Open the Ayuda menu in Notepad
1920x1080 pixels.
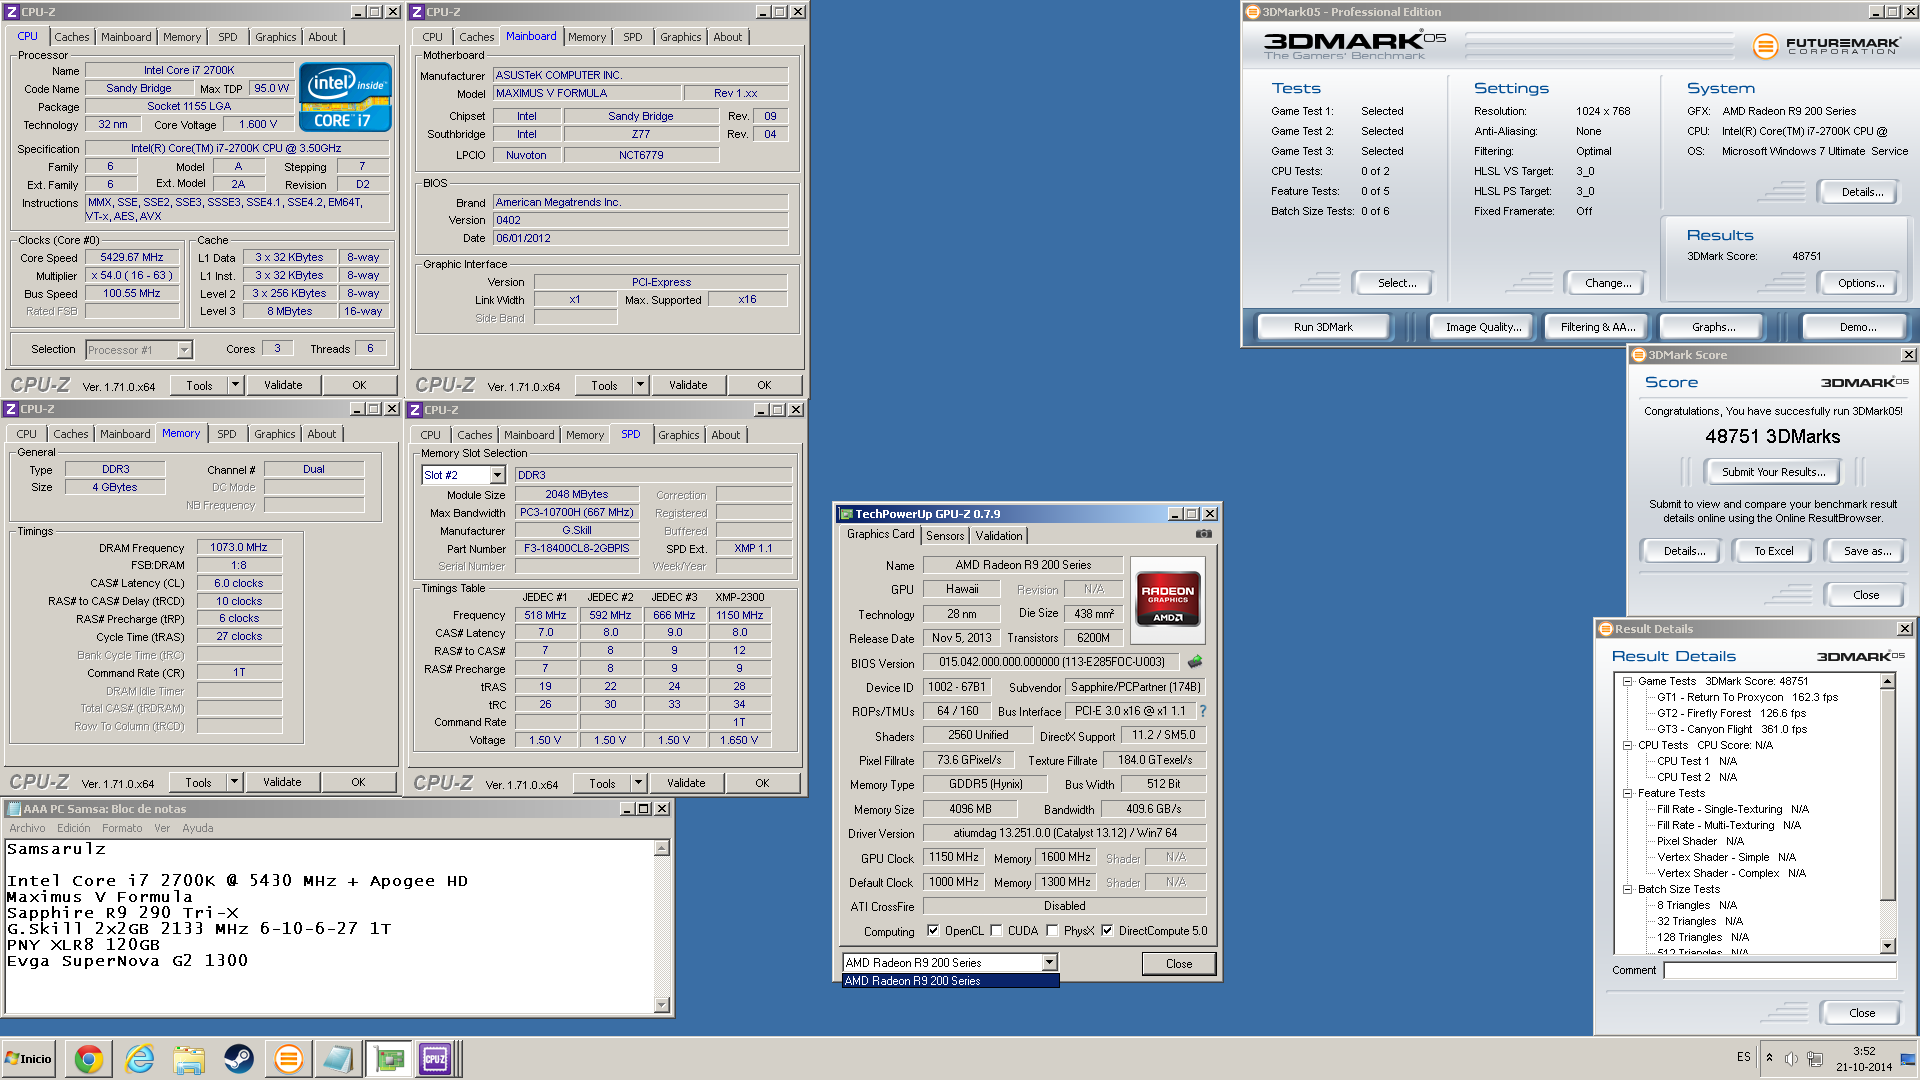(198, 828)
